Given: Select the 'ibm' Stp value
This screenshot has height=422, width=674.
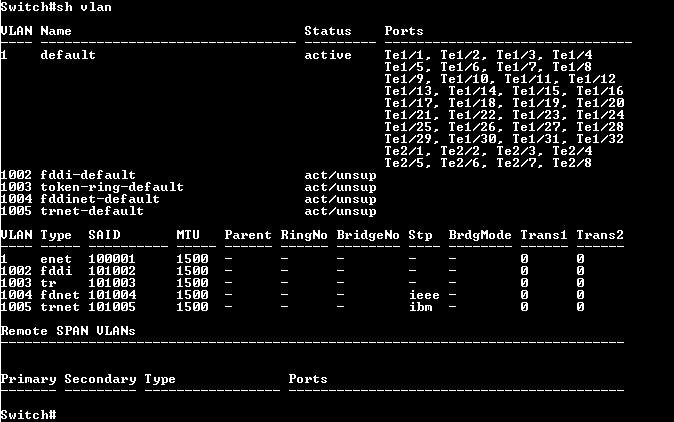Looking at the screenshot, I should click(420, 307).
